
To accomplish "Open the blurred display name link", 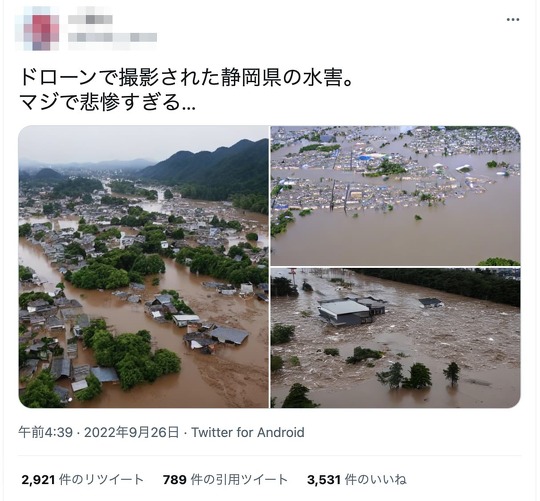I will [x=90, y=19].
